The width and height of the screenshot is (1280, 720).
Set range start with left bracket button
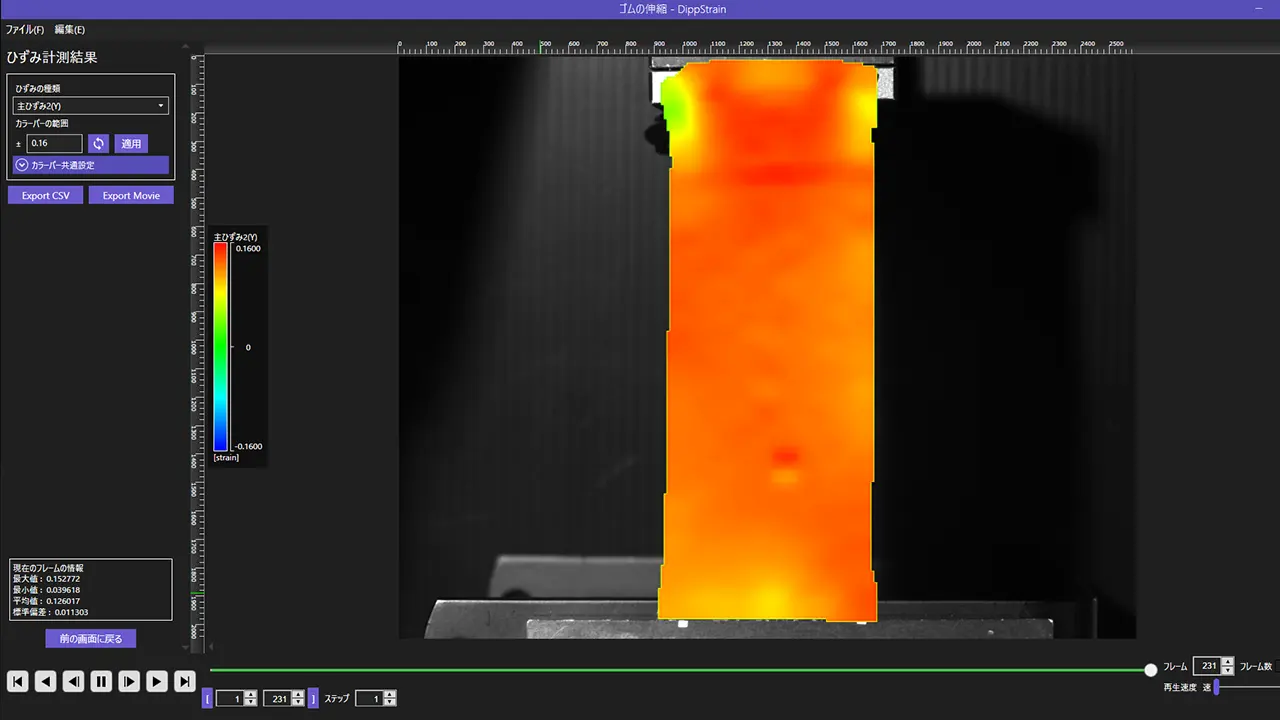(x=208, y=699)
